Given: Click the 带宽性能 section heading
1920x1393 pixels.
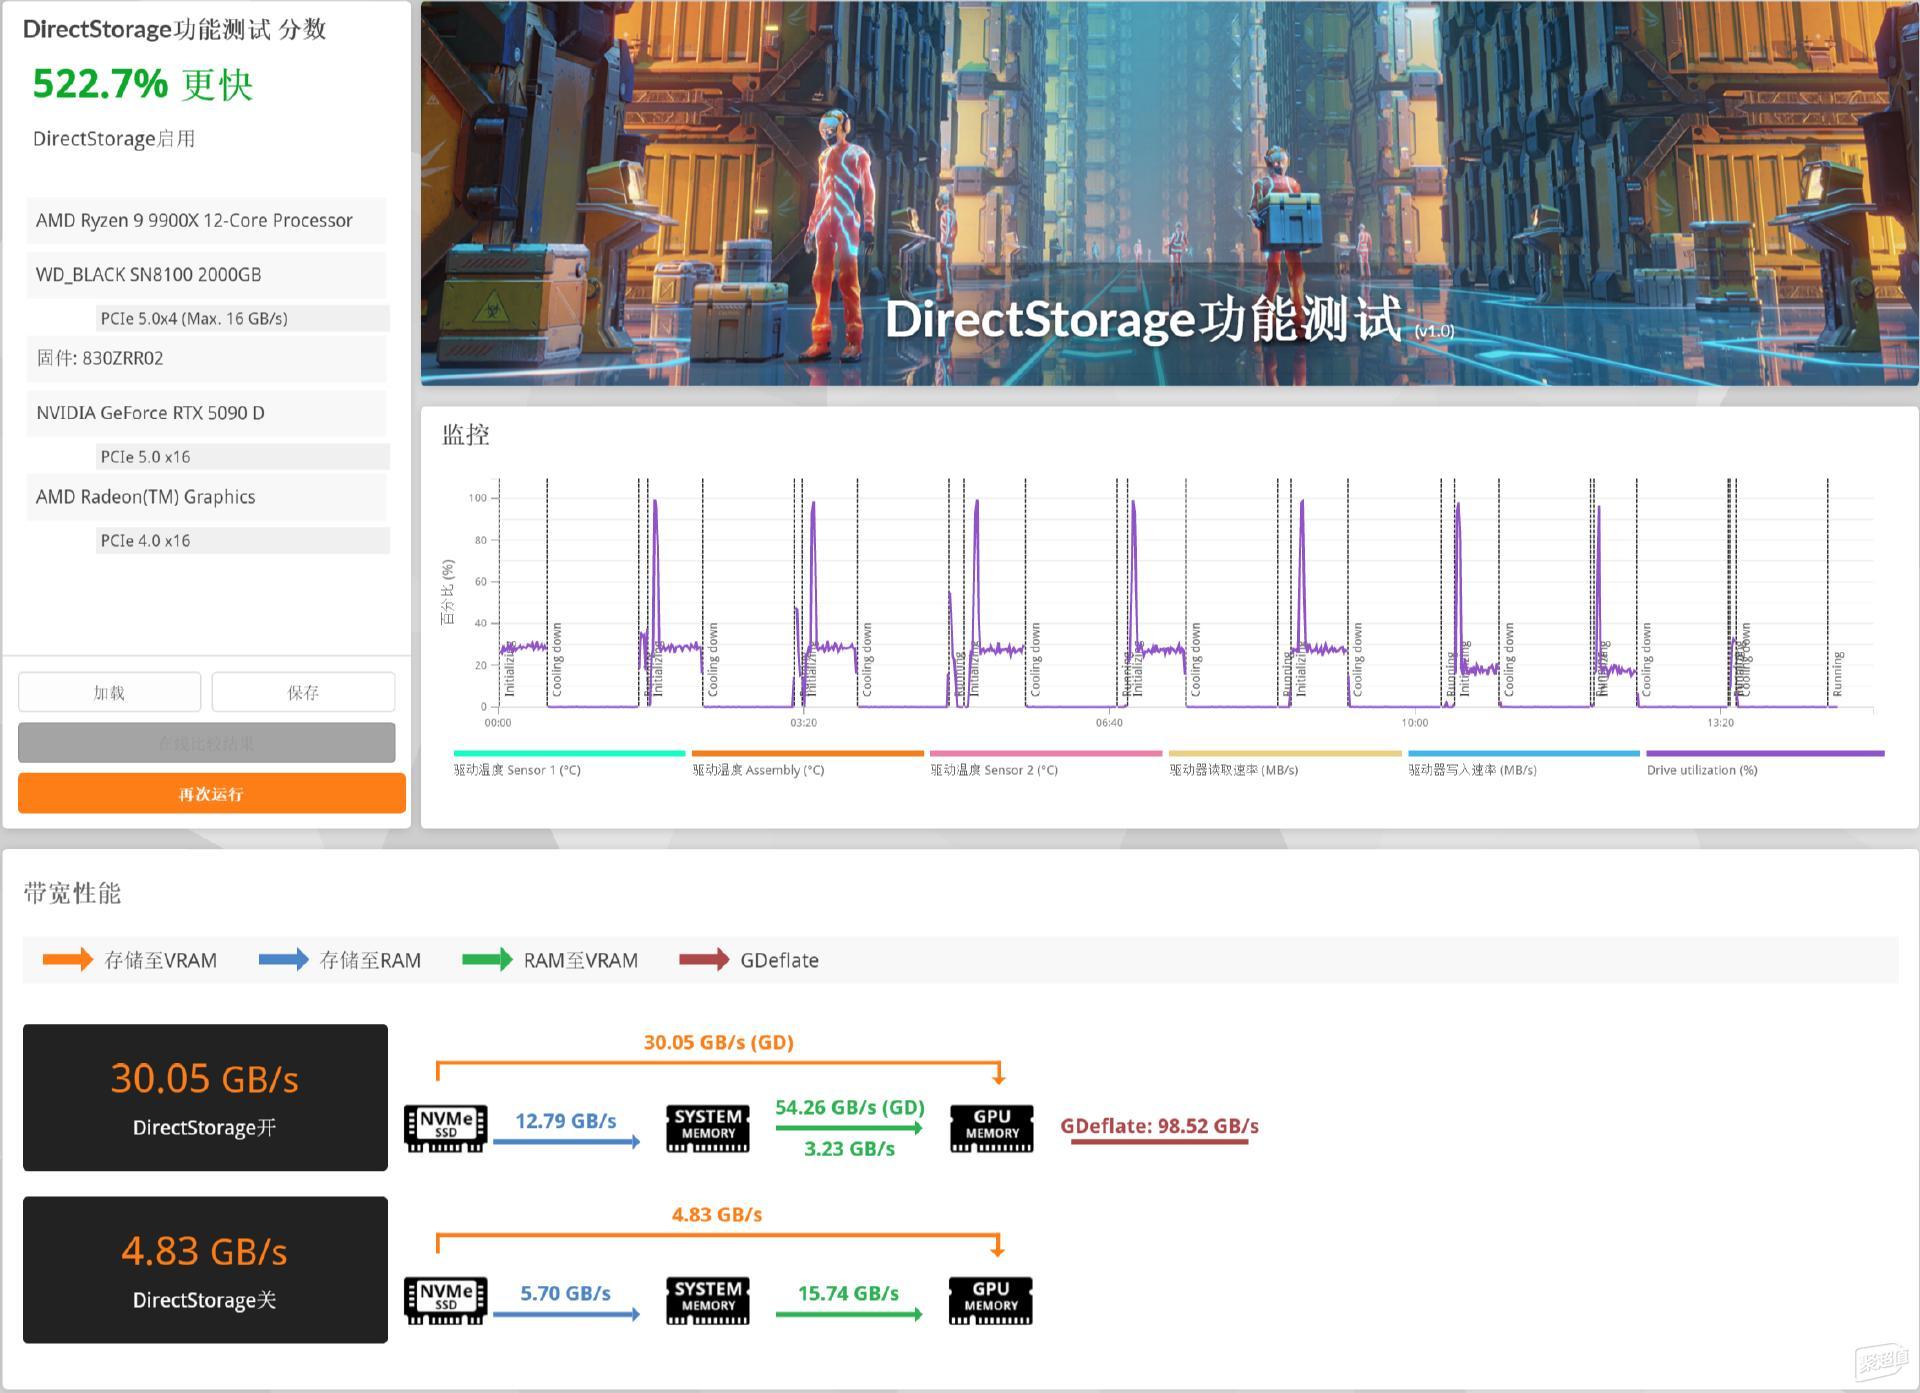Looking at the screenshot, I should pyautogui.click(x=72, y=893).
